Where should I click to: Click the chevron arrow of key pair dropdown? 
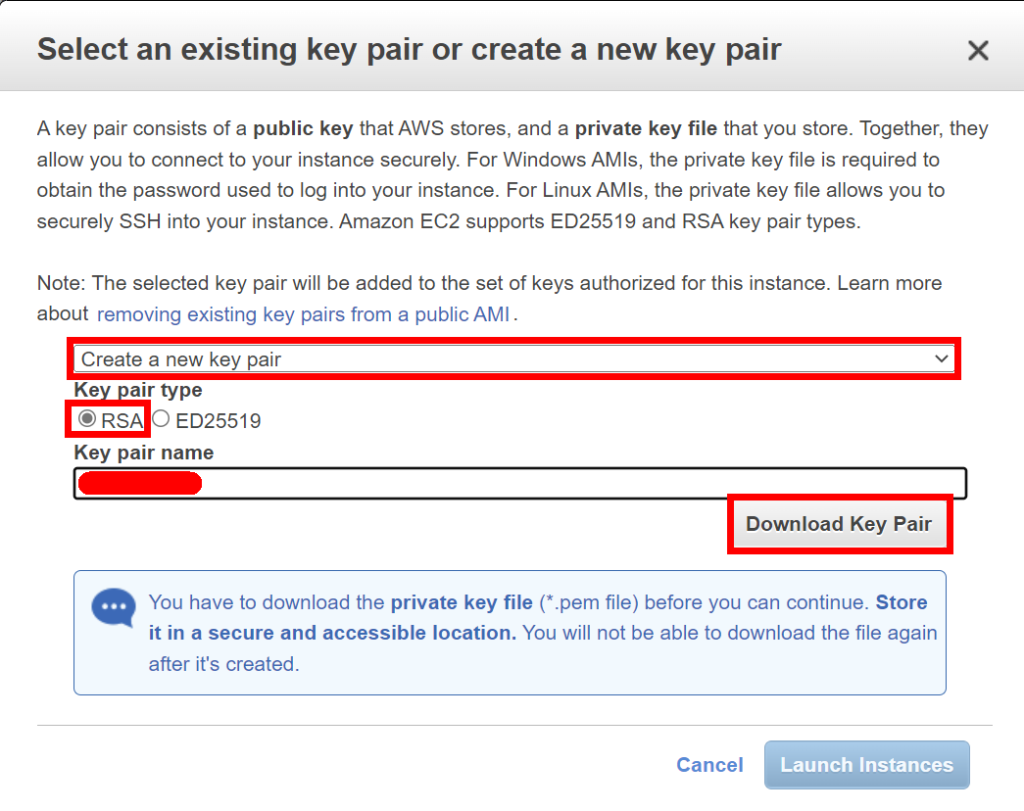pos(941,358)
